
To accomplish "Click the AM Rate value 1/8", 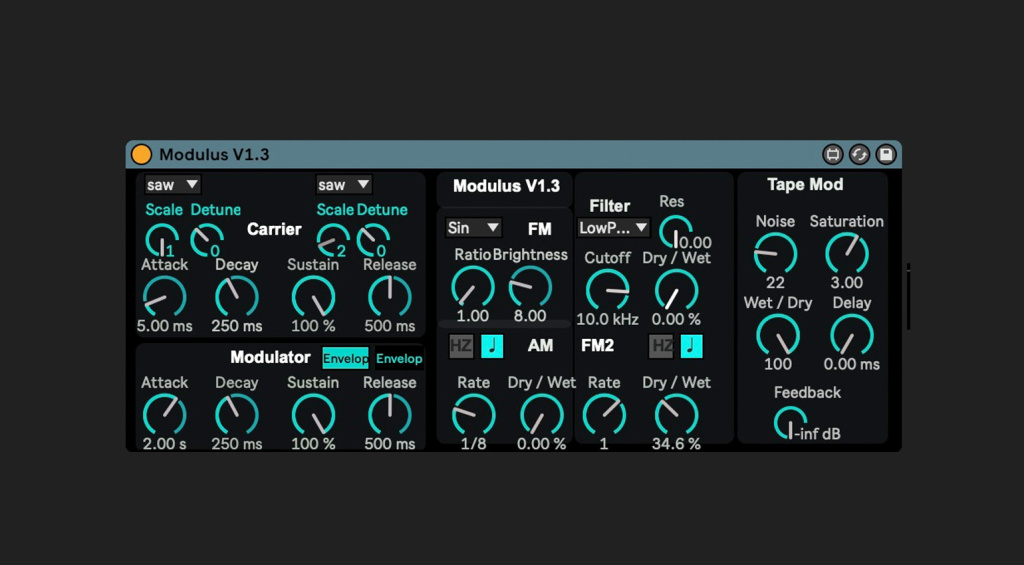I will [473, 444].
